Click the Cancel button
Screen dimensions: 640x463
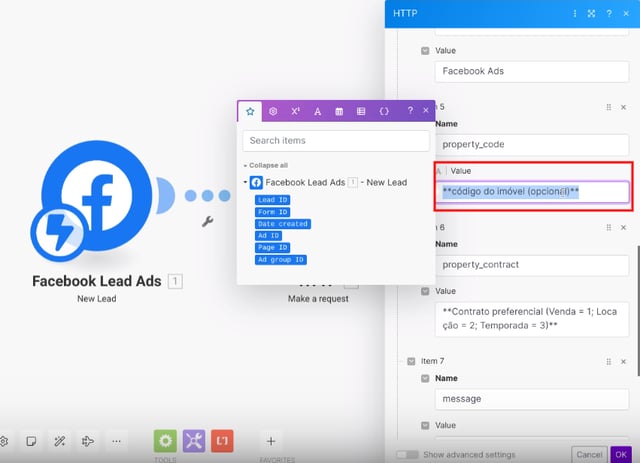click(x=589, y=454)
